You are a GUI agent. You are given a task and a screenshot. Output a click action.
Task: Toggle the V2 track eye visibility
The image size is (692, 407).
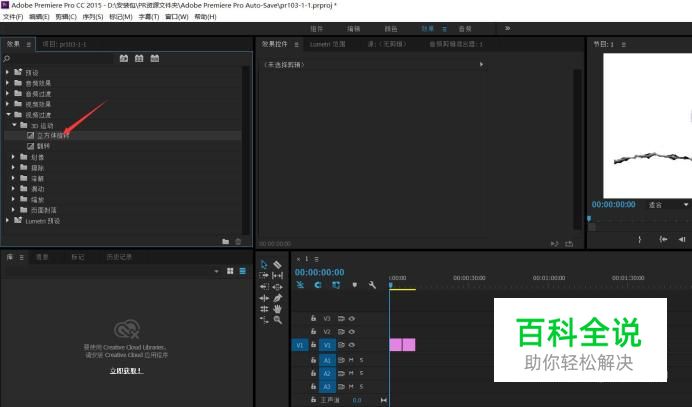(x=352, y=332)
